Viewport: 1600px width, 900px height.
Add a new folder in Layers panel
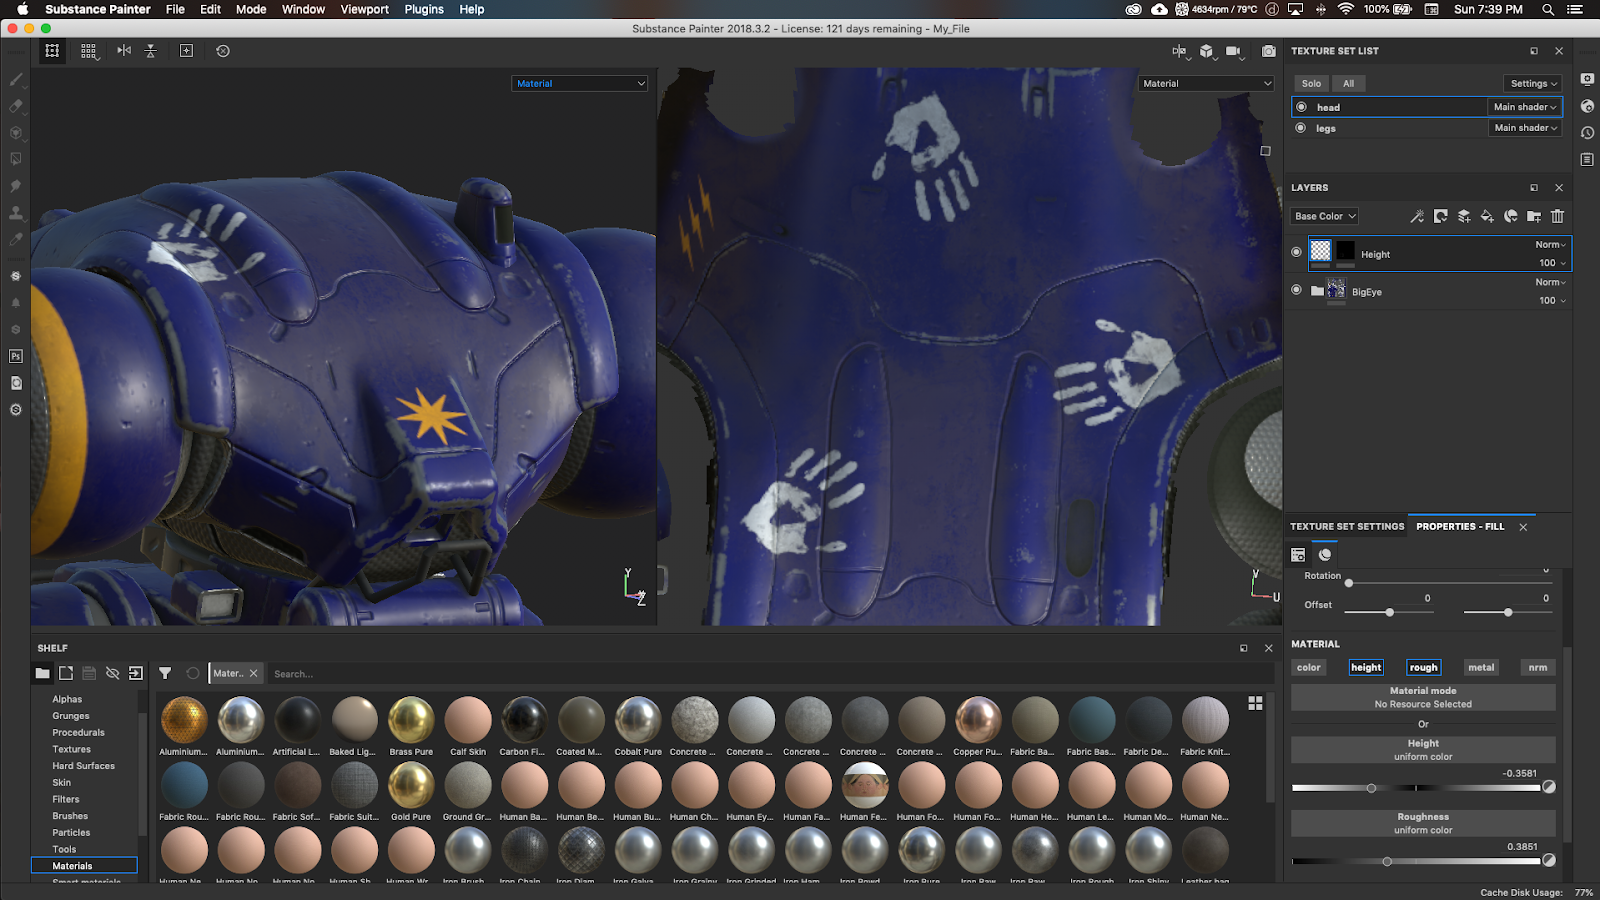(x=1534, y=216)
